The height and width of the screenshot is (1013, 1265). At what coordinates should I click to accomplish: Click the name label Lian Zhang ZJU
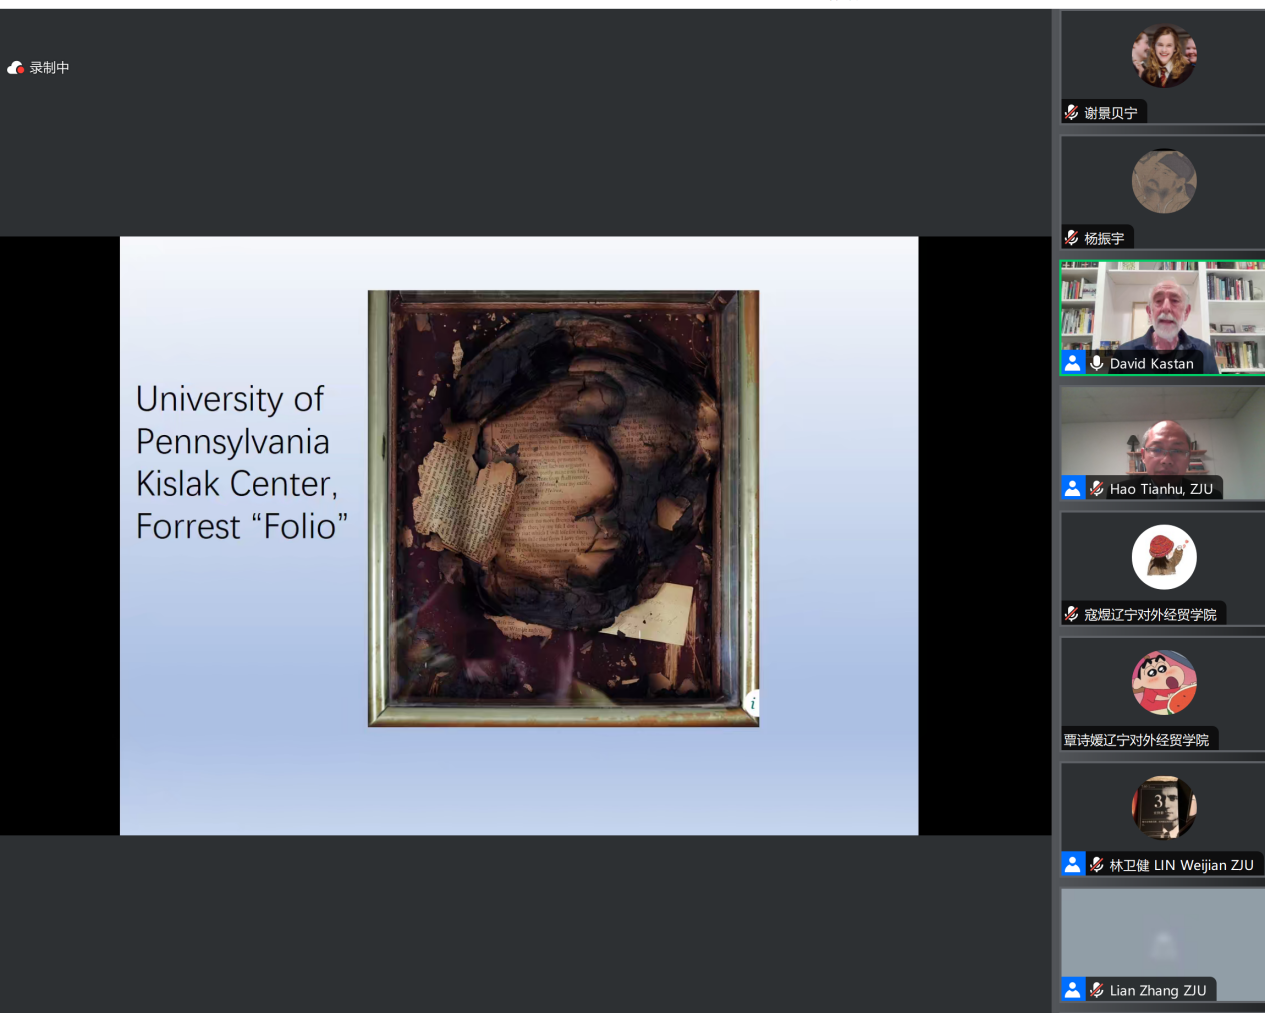[1158, 990]
